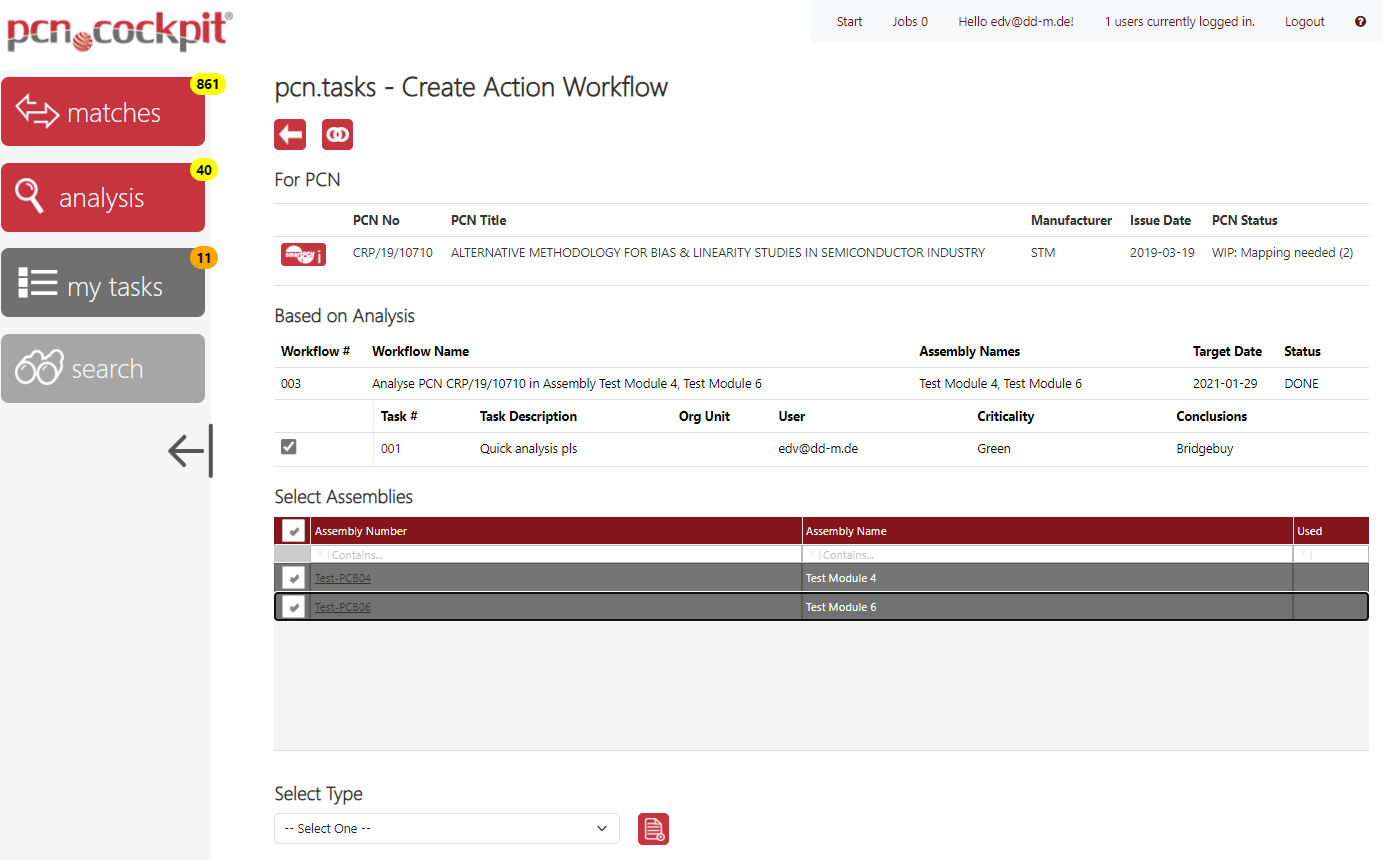Open the Select Type dropdown
This screenshot has width=1382, height=860.
tap(446, 829)
